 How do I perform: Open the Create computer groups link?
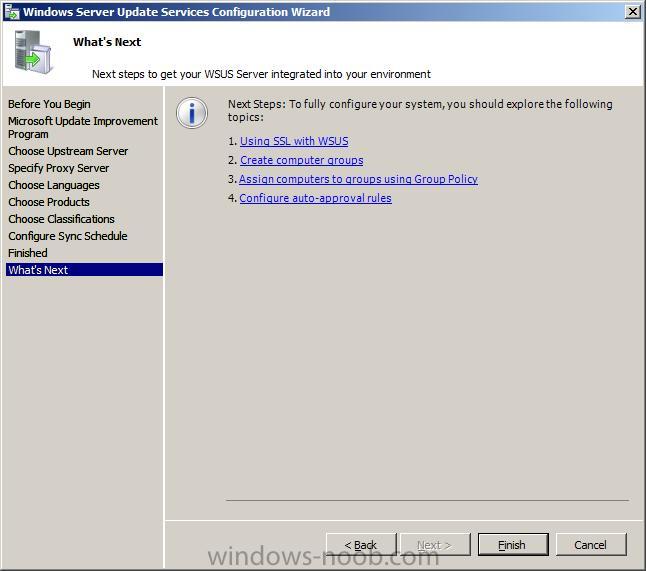302,160
